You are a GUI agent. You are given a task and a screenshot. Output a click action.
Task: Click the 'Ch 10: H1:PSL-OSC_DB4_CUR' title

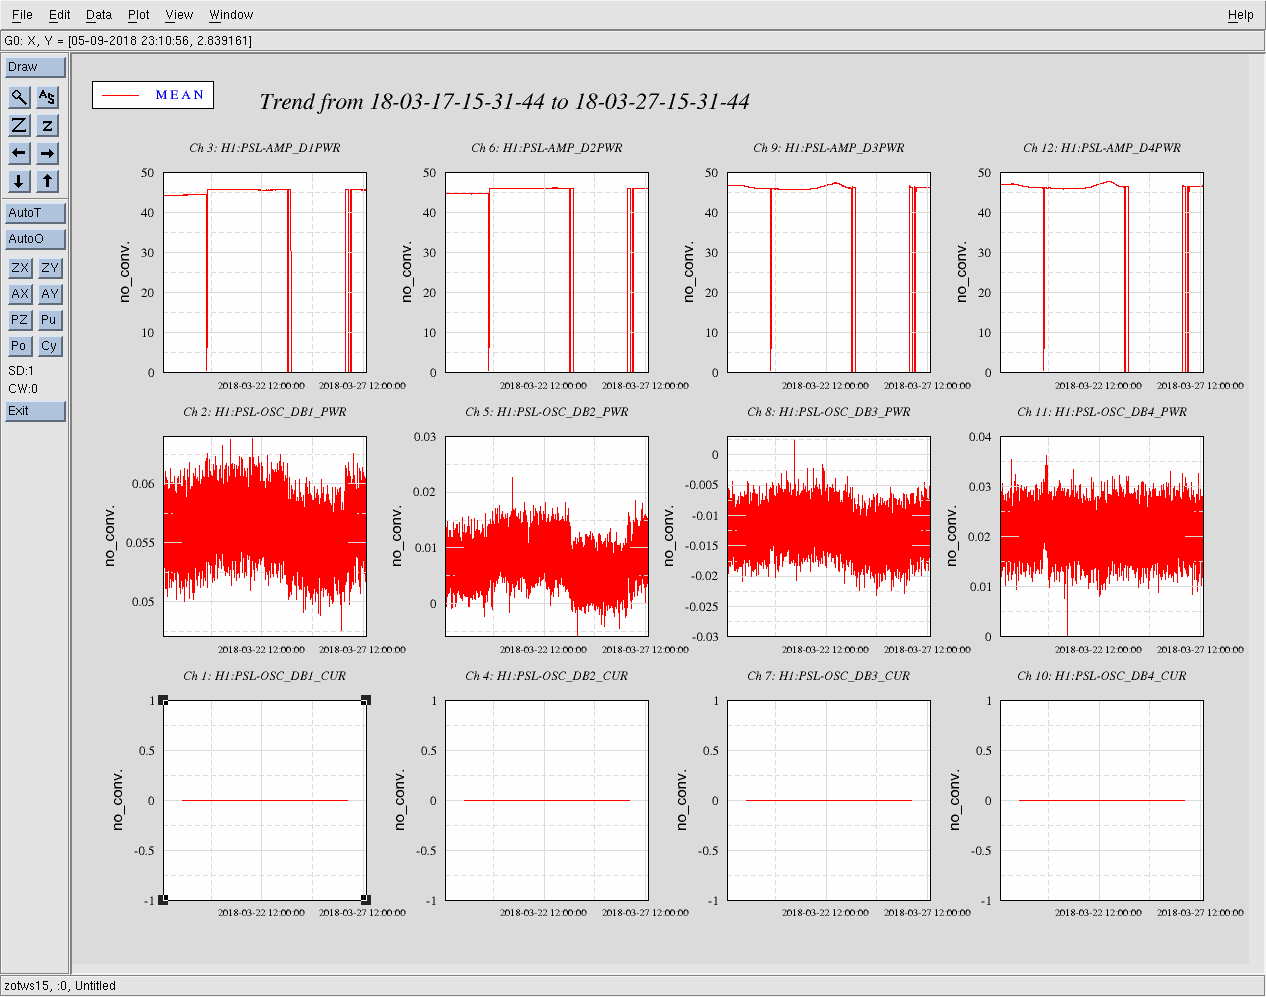(x=1102, y=676)
